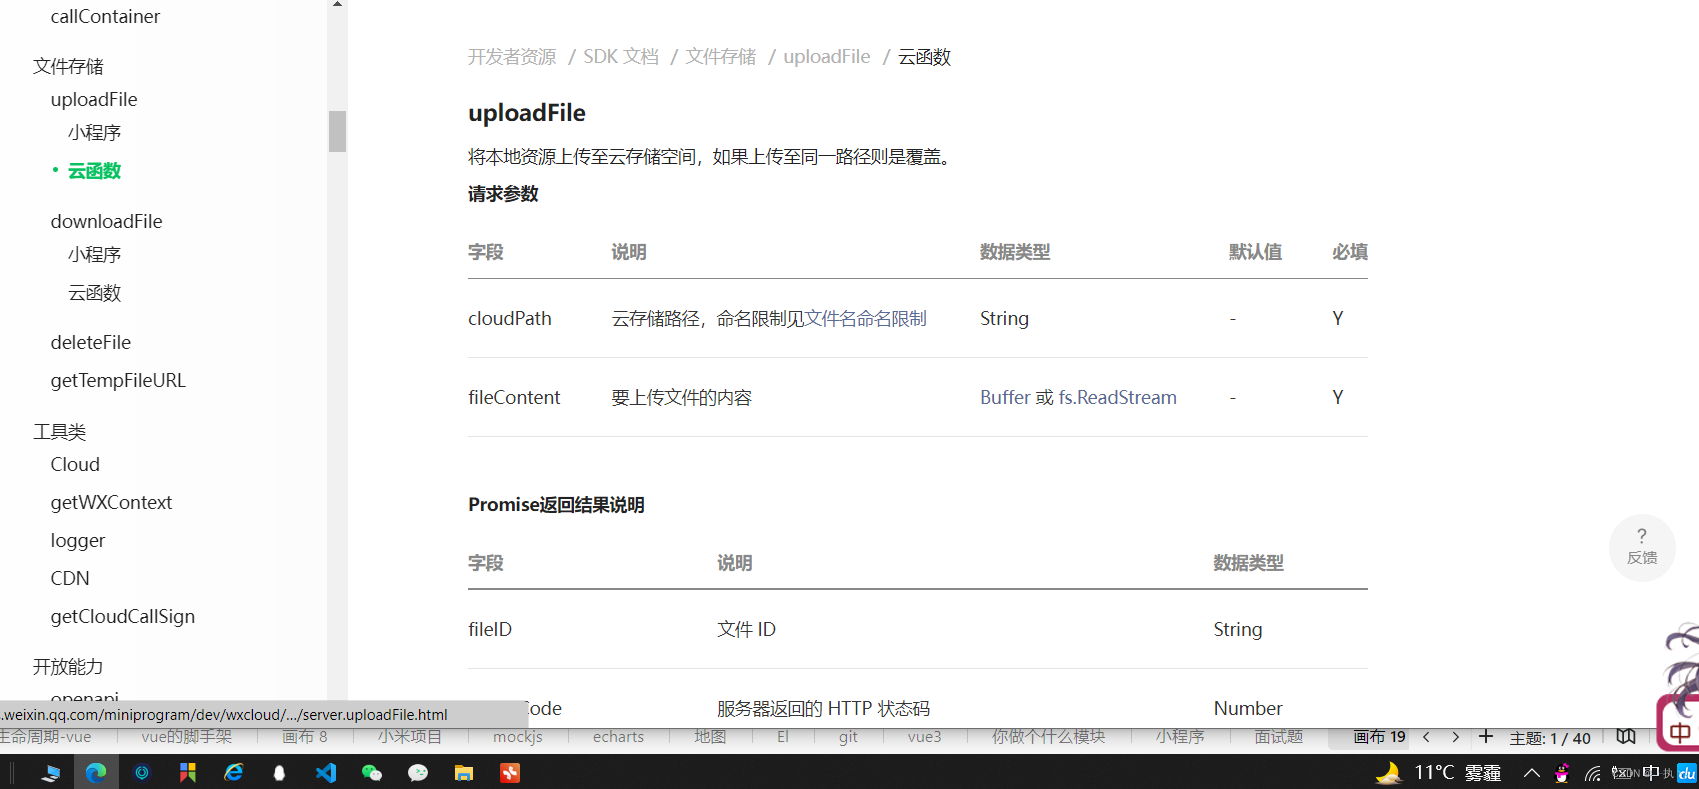Go to the previous canvas arrow
1699x789 pixels.
point(1427,737)
